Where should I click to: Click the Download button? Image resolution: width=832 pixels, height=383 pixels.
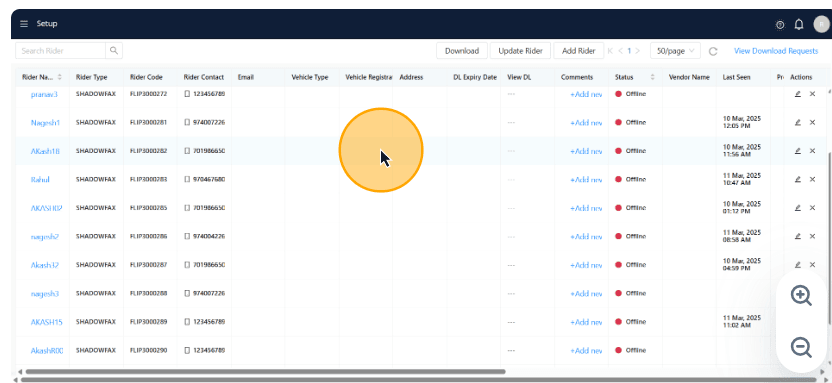[x=462, y=51]
